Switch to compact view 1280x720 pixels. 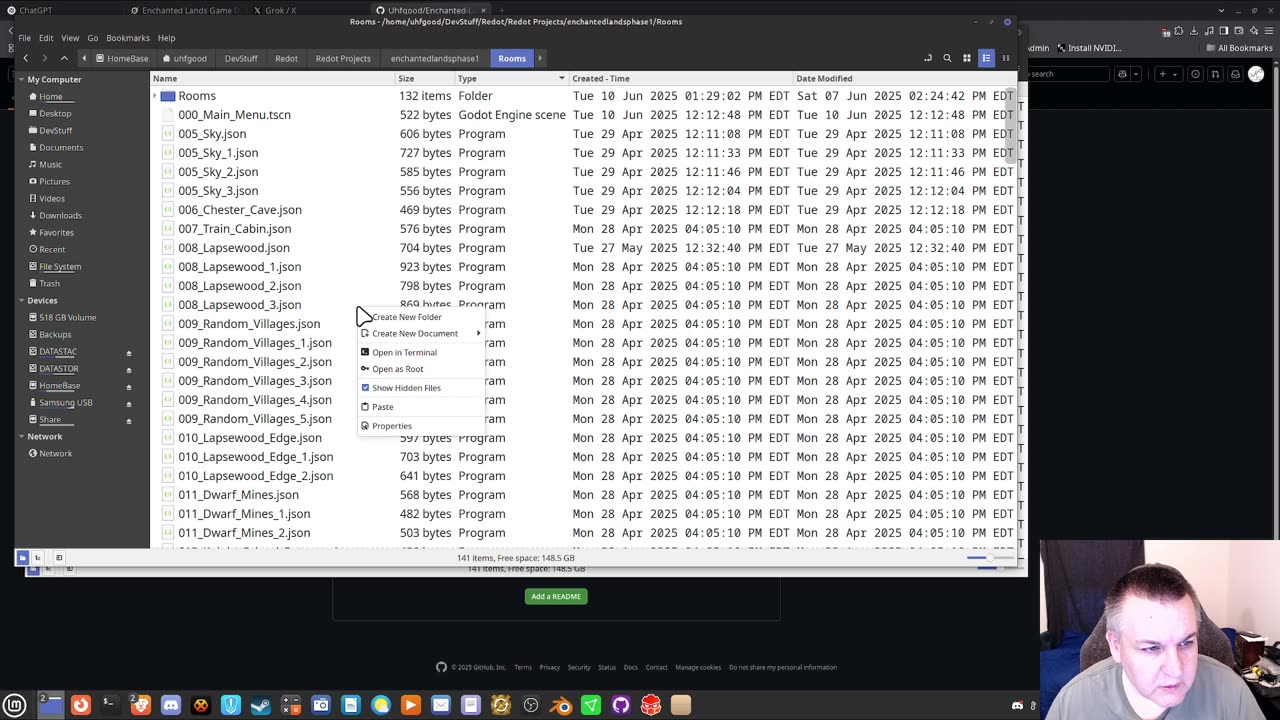[x=1005, y=58]
